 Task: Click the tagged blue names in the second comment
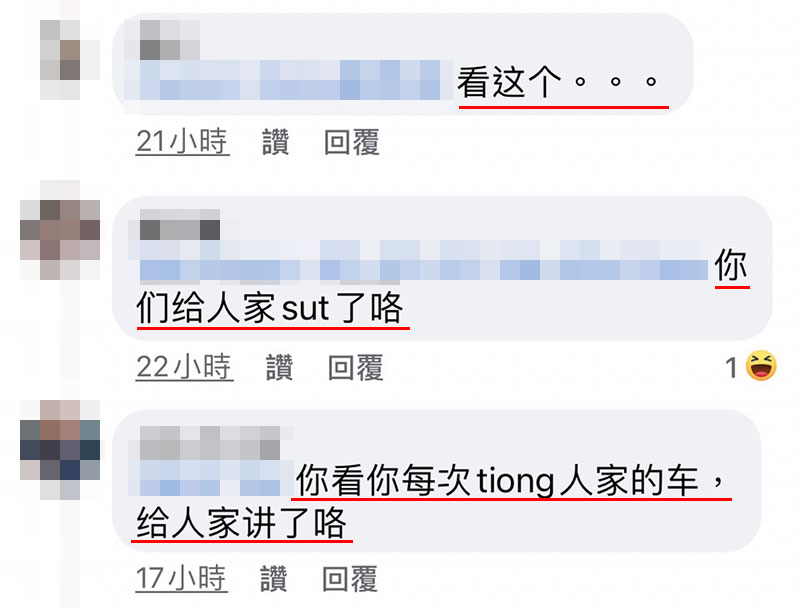pos(423,260)
